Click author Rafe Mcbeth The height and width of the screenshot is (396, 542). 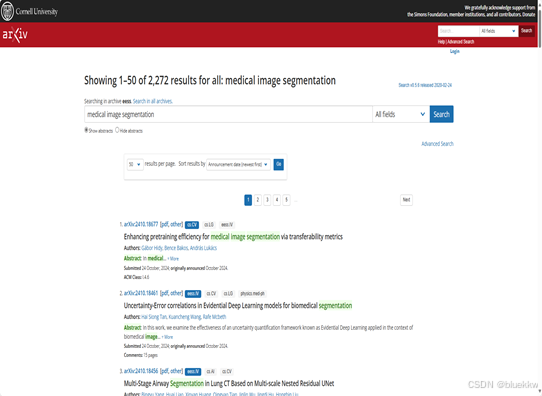(214, 317)
